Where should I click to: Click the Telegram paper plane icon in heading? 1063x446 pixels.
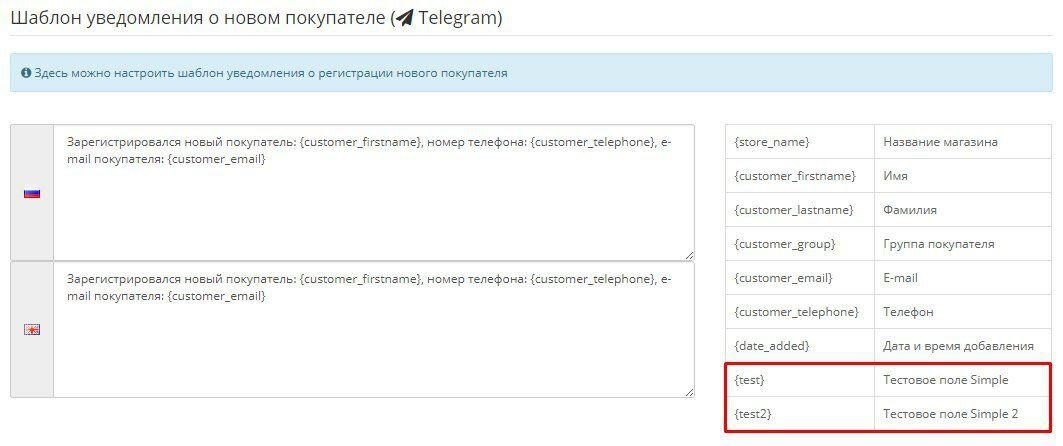406,18
